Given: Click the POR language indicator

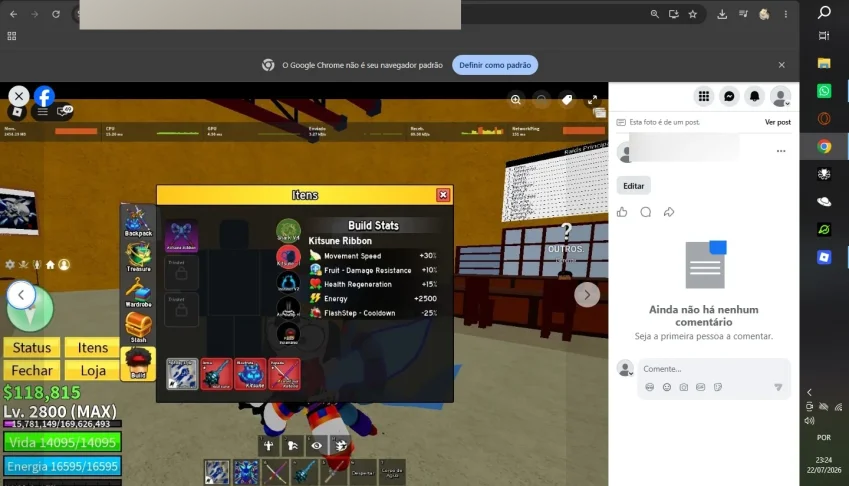Looking at the screenshot, I should (x=824, y=437).
